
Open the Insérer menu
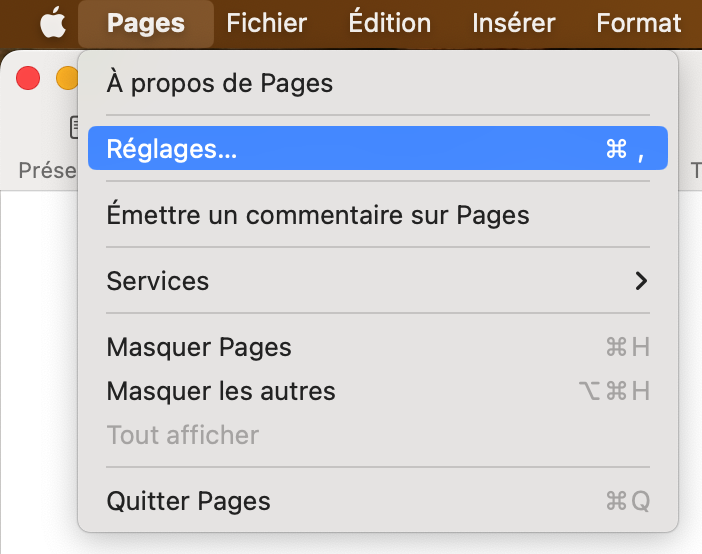[514, 22]
